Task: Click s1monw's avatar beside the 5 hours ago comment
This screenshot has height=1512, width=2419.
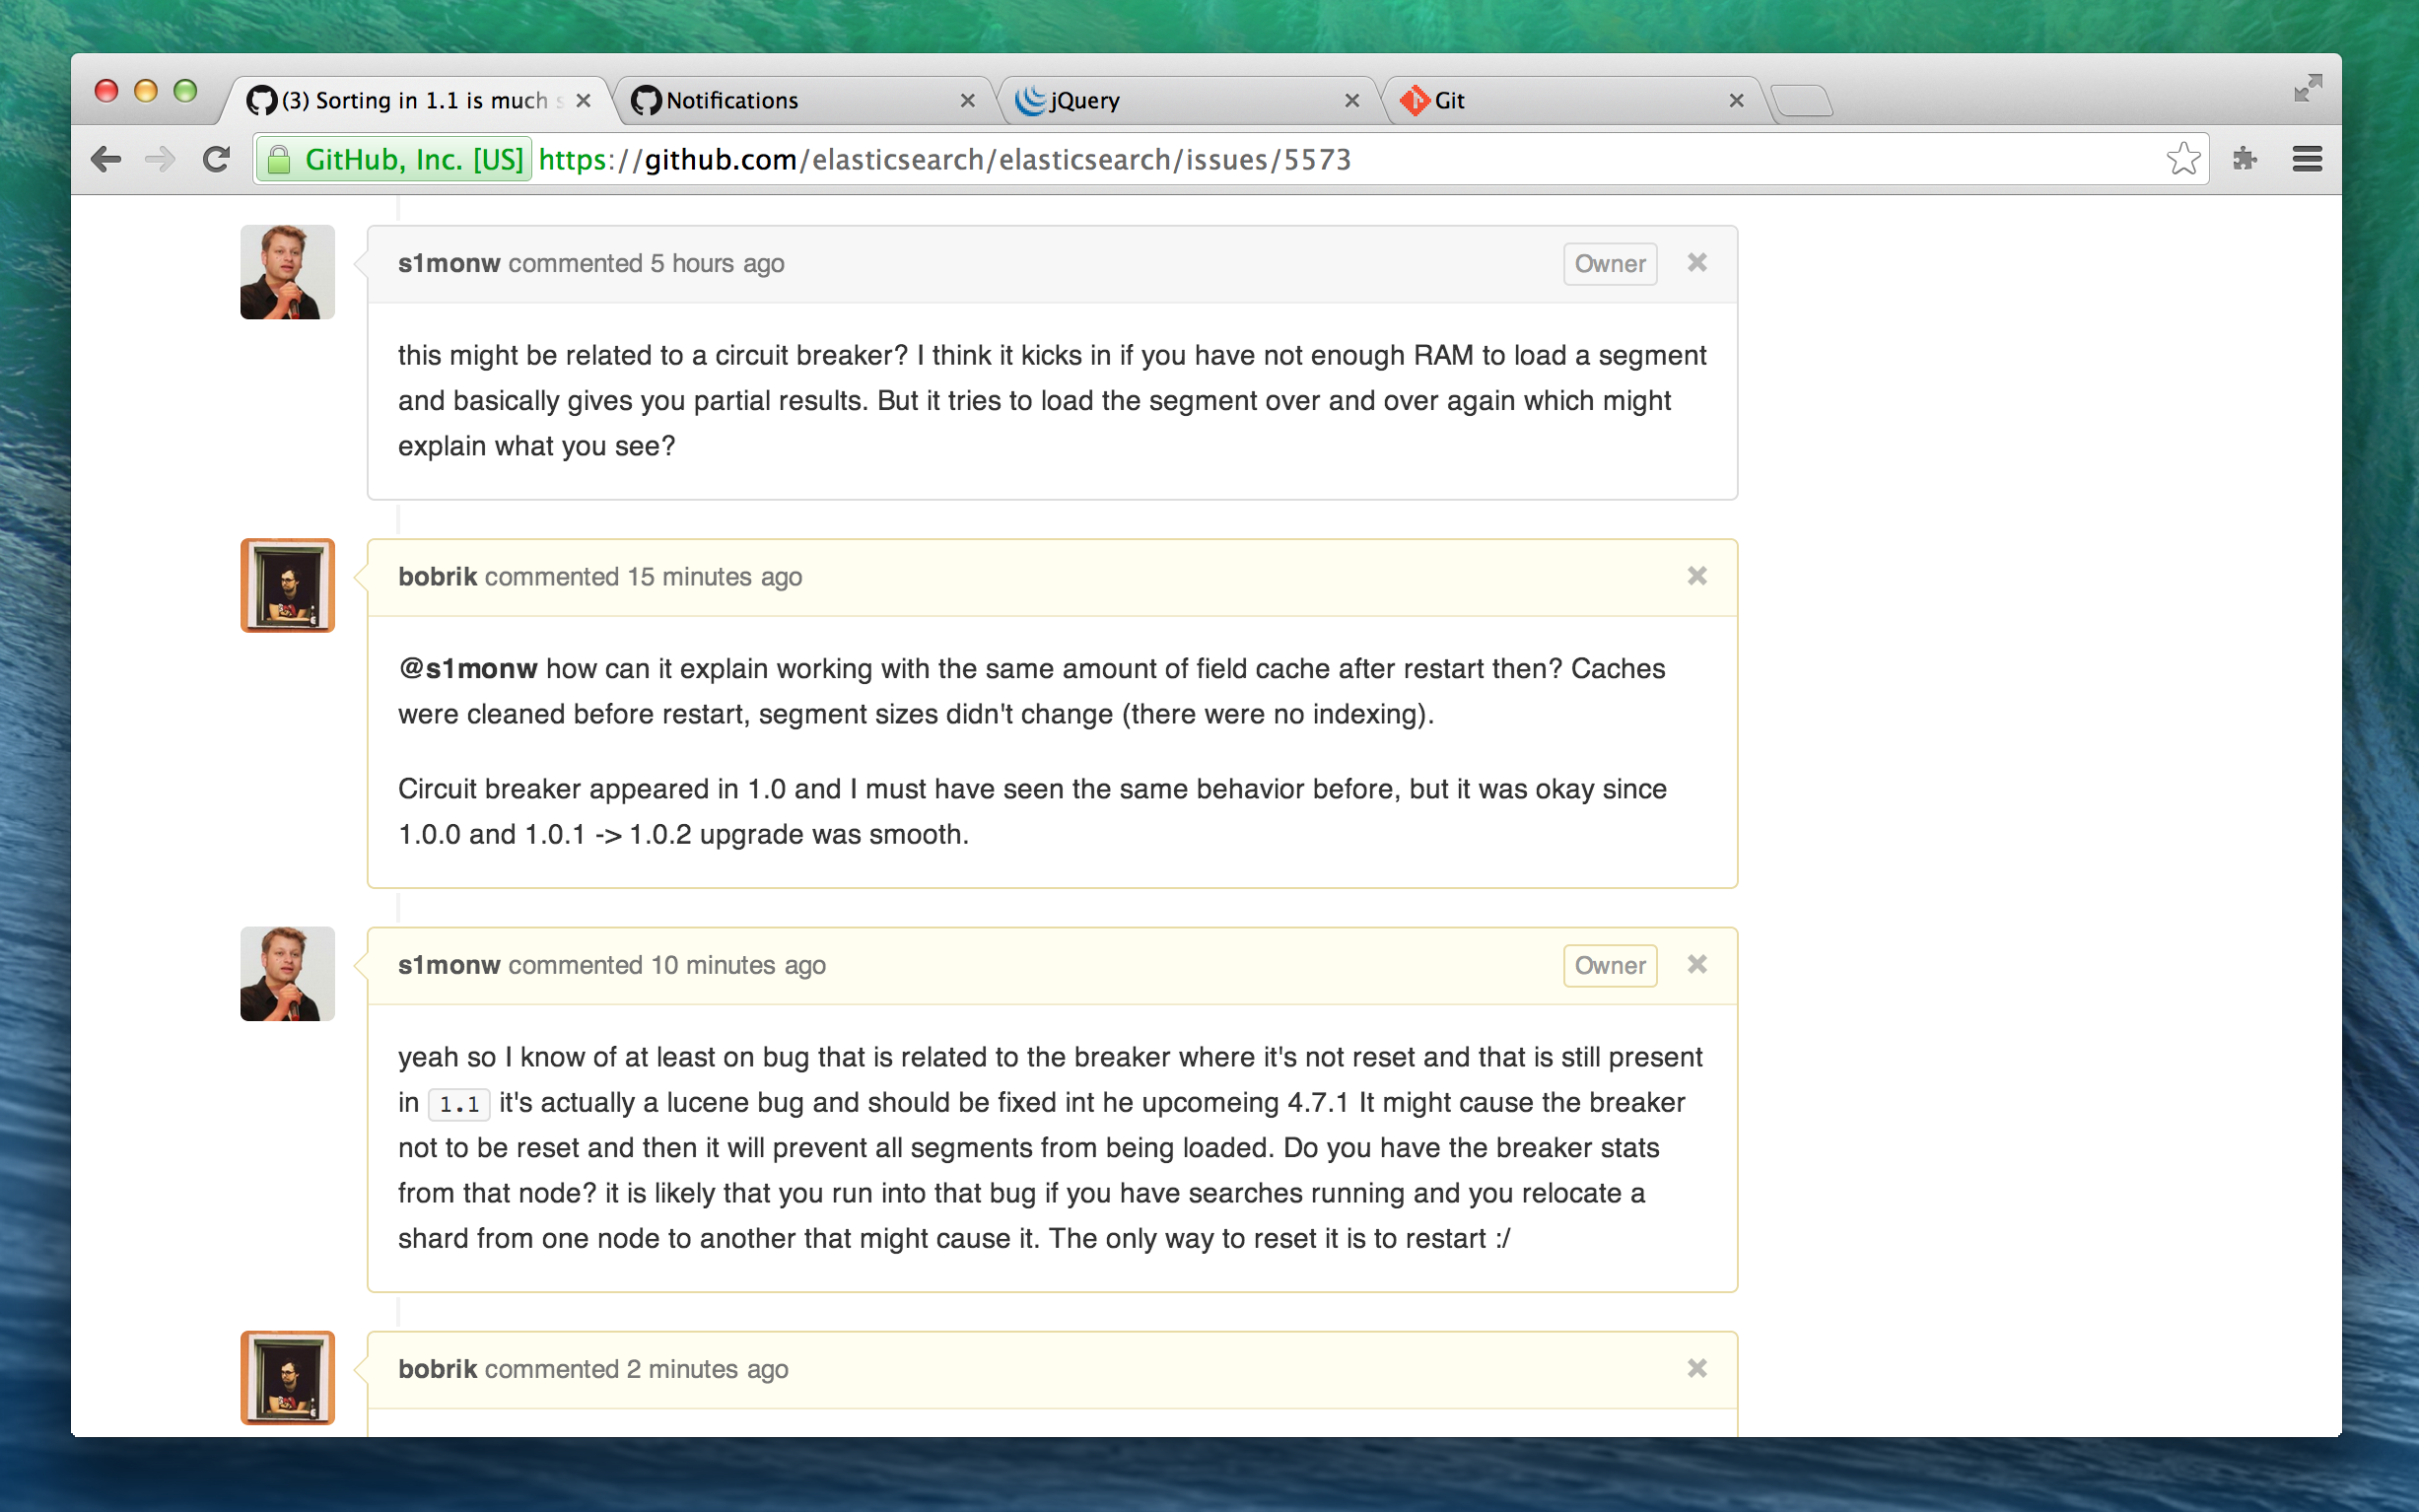Action: 287,272
